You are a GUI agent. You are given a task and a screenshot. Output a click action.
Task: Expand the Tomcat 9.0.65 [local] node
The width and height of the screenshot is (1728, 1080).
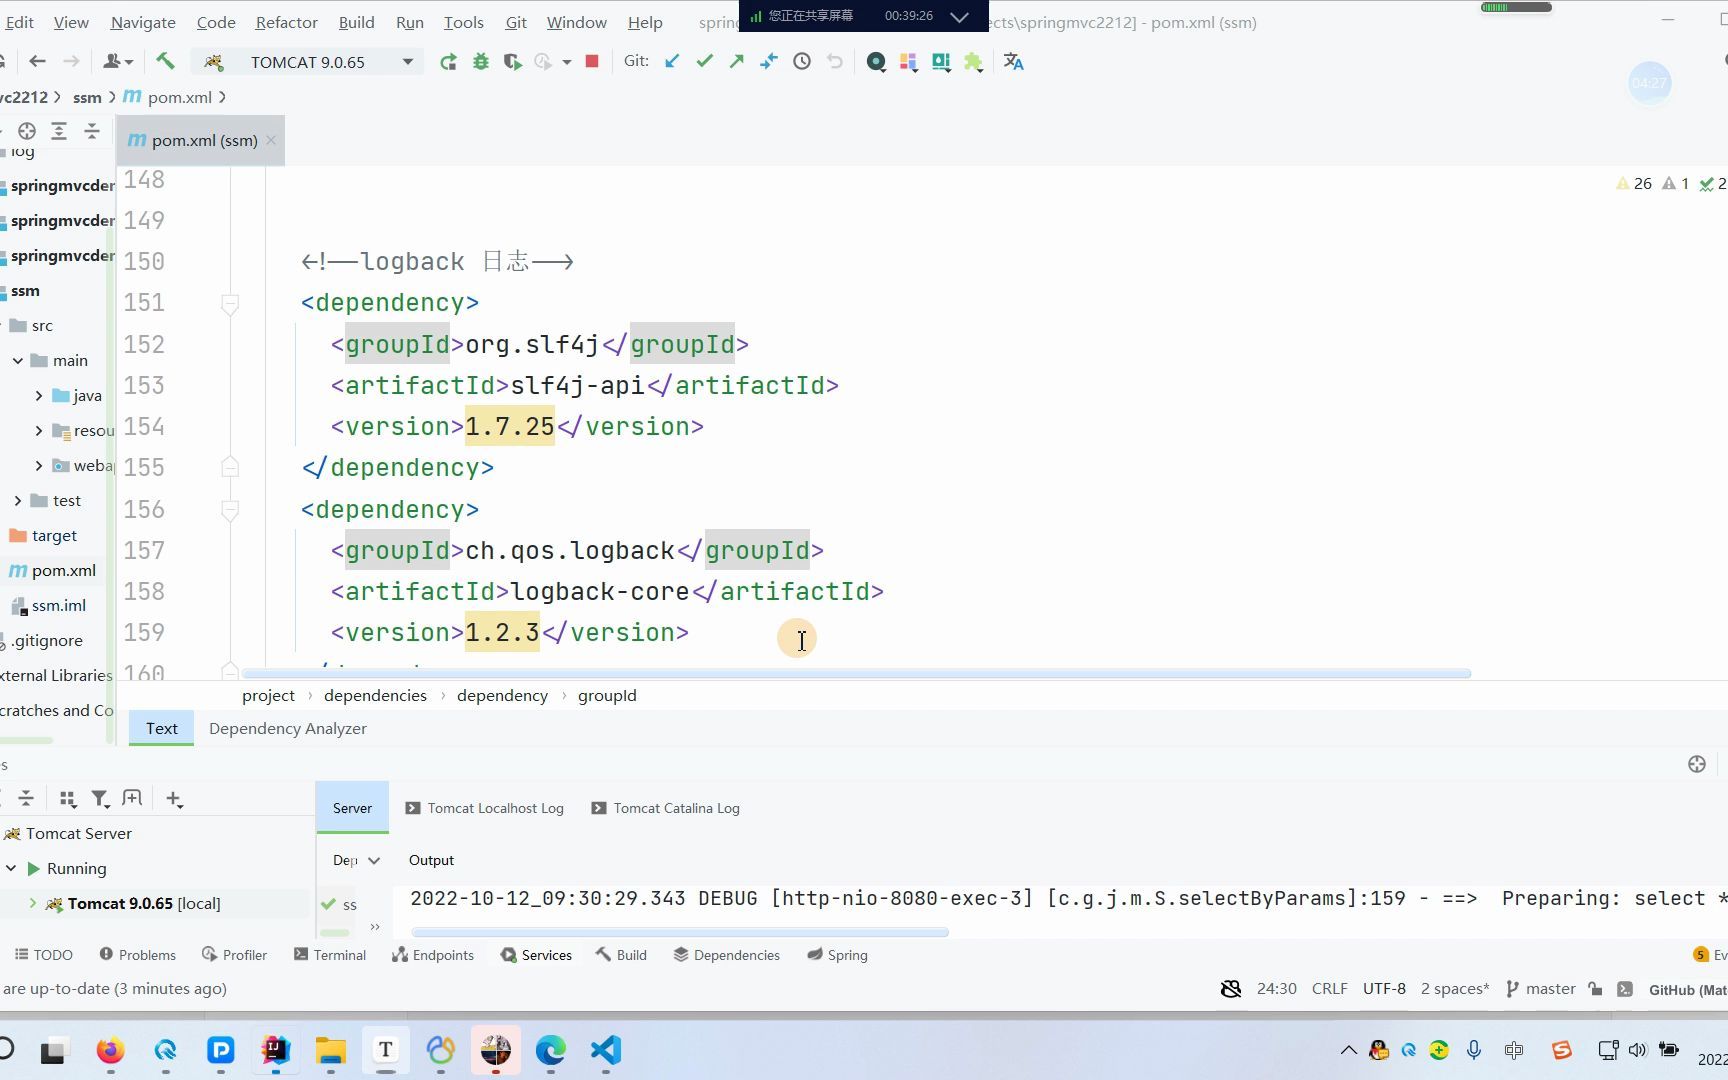(x=31, y=903)
